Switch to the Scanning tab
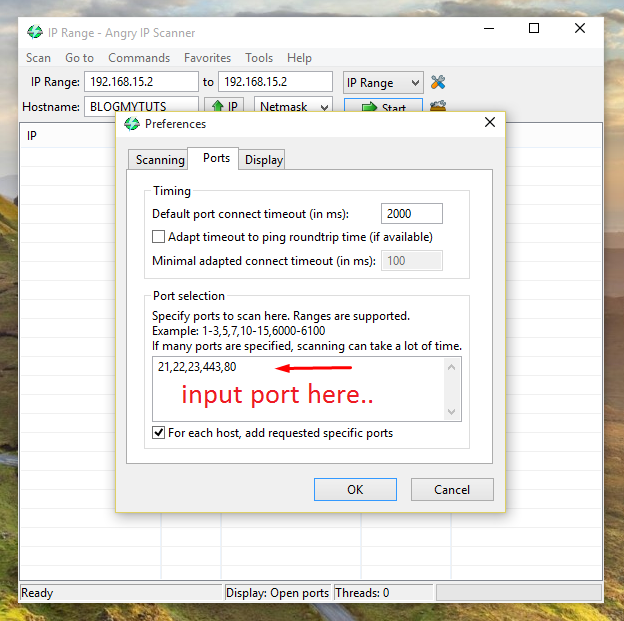 point(160,160)
